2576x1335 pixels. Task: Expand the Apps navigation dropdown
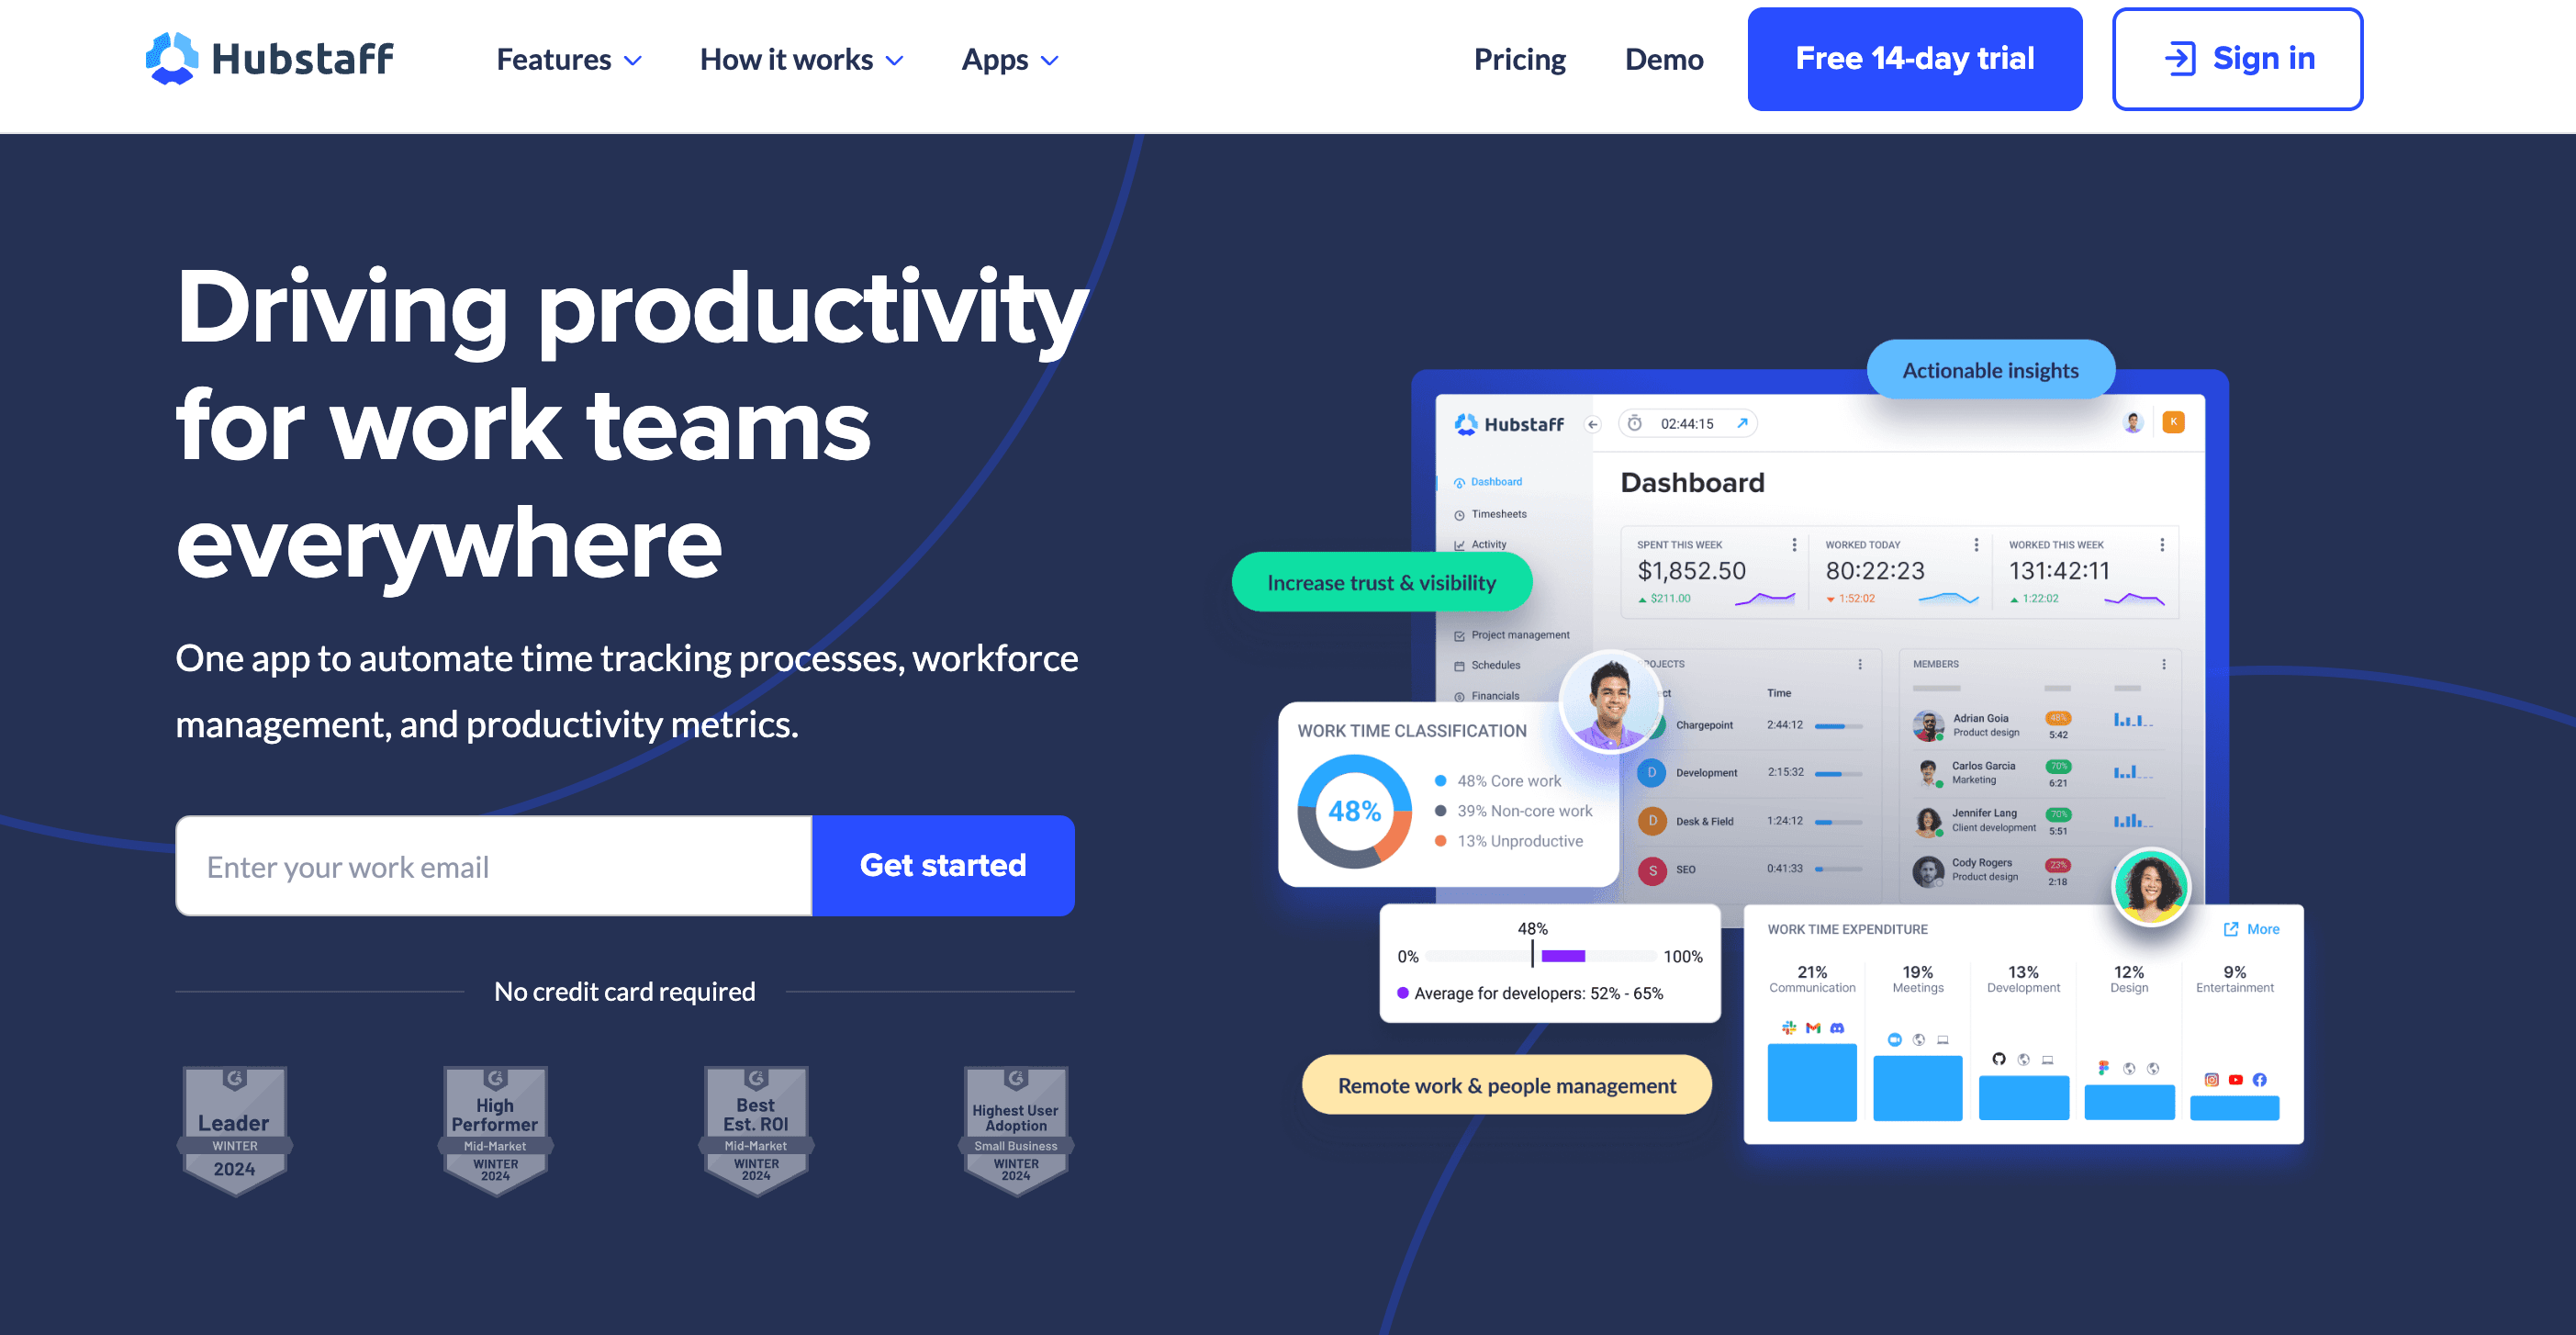point(1014,58)
